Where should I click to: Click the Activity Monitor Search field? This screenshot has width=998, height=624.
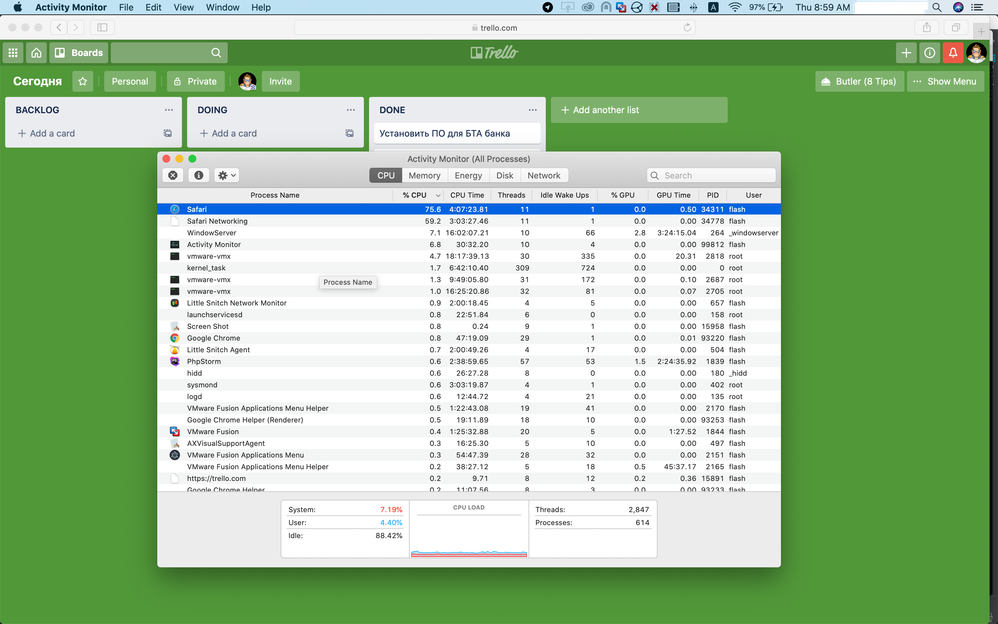(712, 175)
